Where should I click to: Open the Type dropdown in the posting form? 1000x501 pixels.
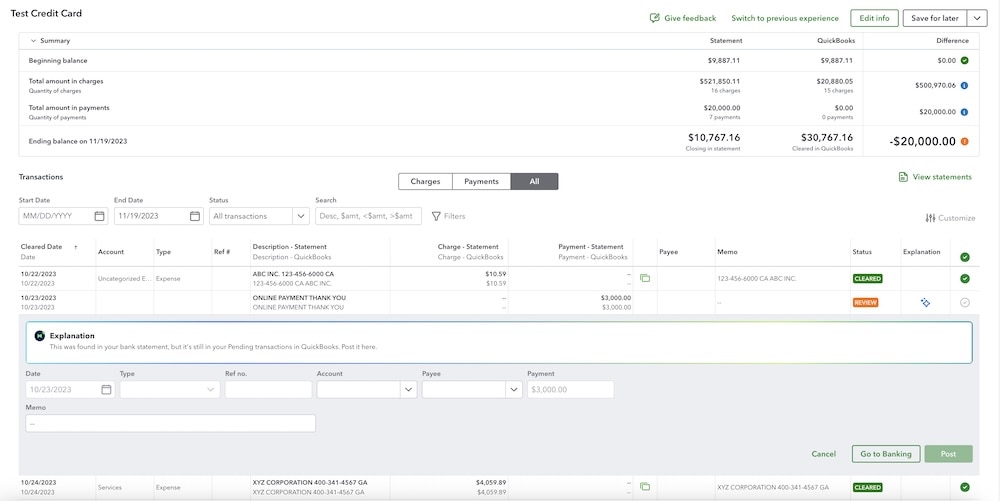point(170,389)
